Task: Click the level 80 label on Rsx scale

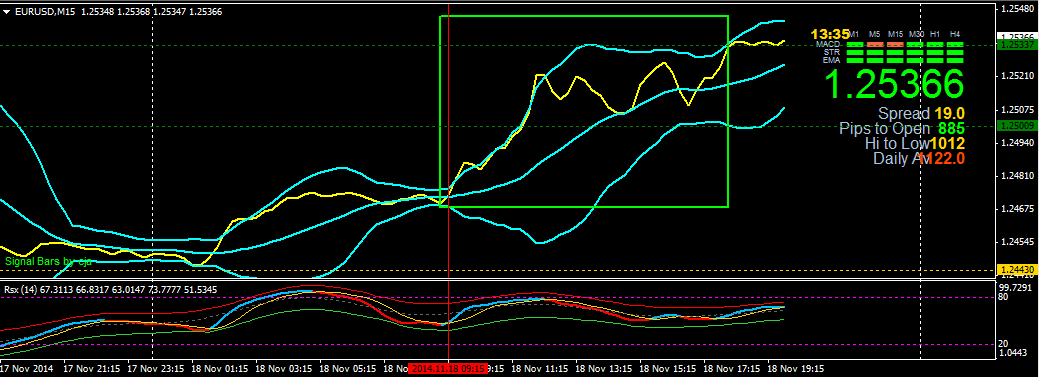Action: (x=1004, y=297)
